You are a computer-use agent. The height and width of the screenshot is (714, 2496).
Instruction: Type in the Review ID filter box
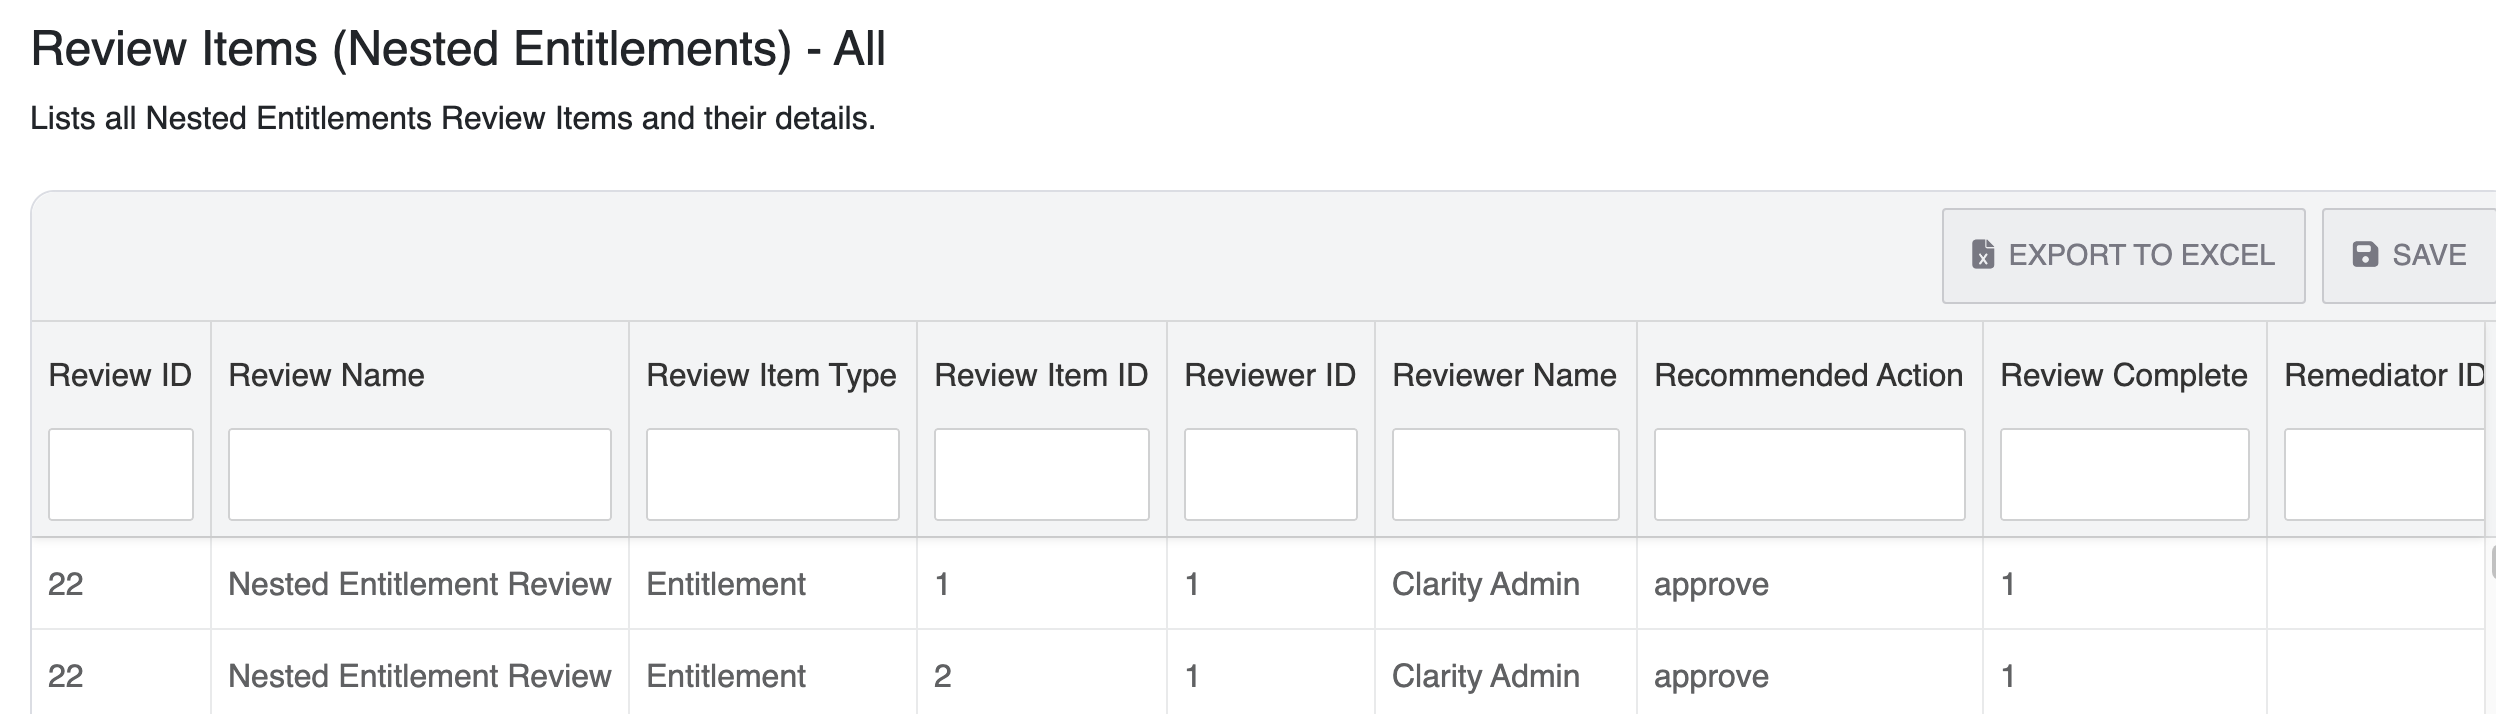(120, 474)
